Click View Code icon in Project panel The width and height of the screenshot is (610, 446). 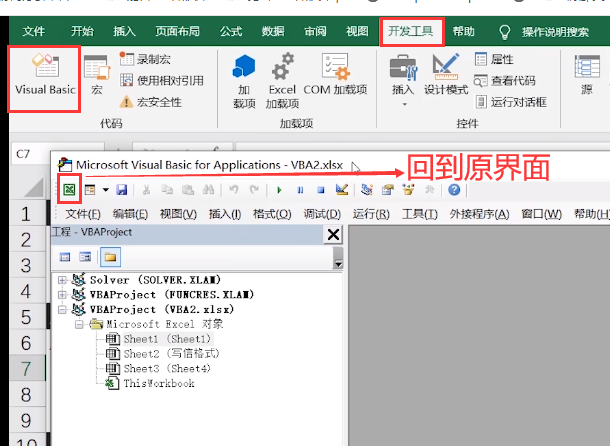[65, 257]
